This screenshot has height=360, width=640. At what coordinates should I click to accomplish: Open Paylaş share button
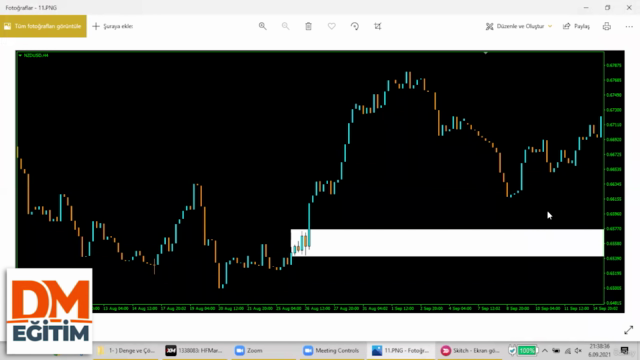coord(576,26)
